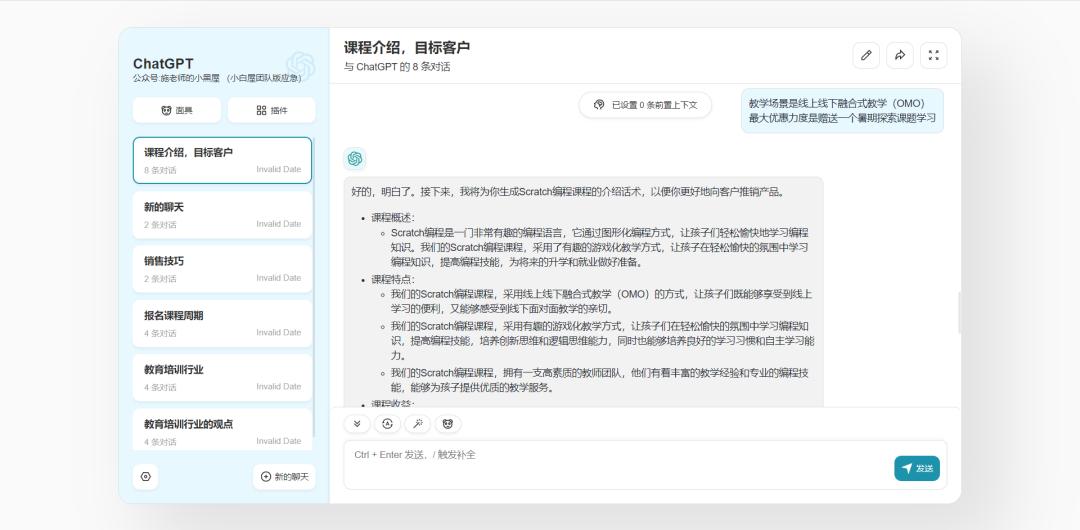This screenshot has width=1080, height=530.
Task: Open the magic wand prompts icon
Action: (x=417, y=424)
